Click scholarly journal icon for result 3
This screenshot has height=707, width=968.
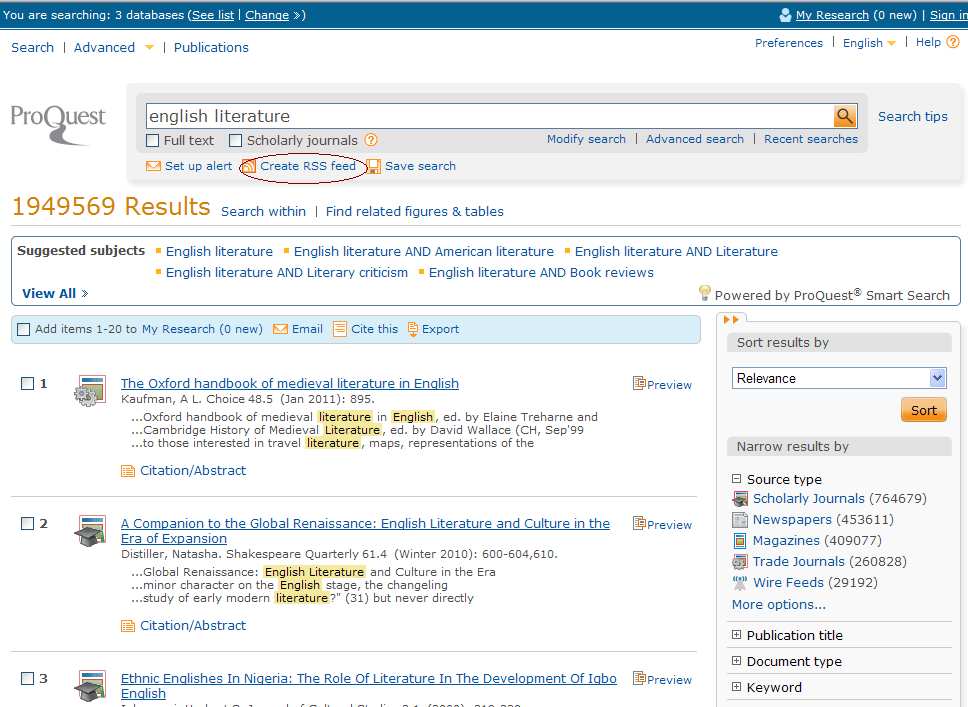coord(90,685)
